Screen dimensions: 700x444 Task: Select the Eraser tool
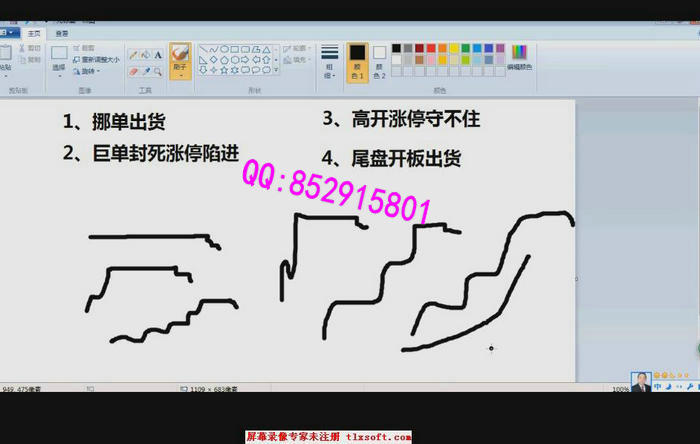tap(134, 71)
